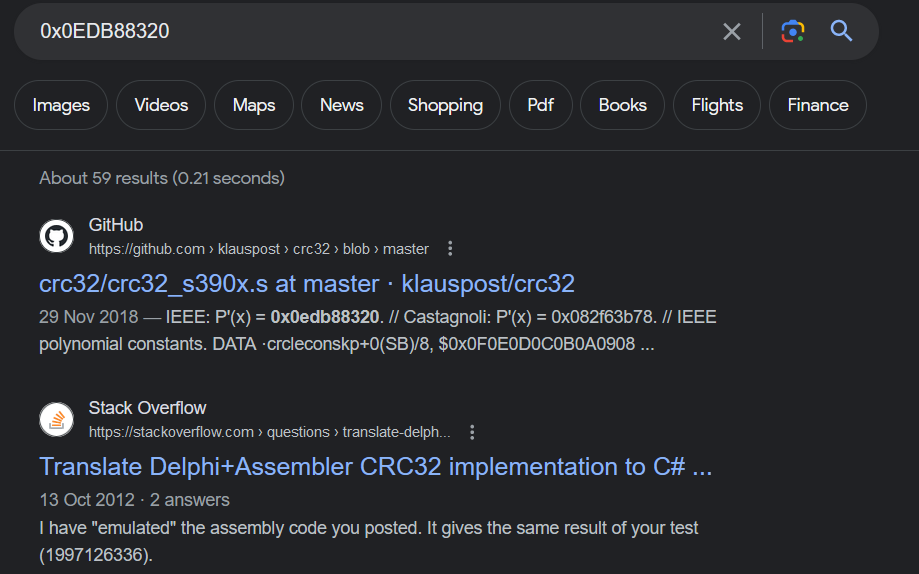Click the Stack Overflow favicon icon
919x574 pixels.
(x=57, y=420)
